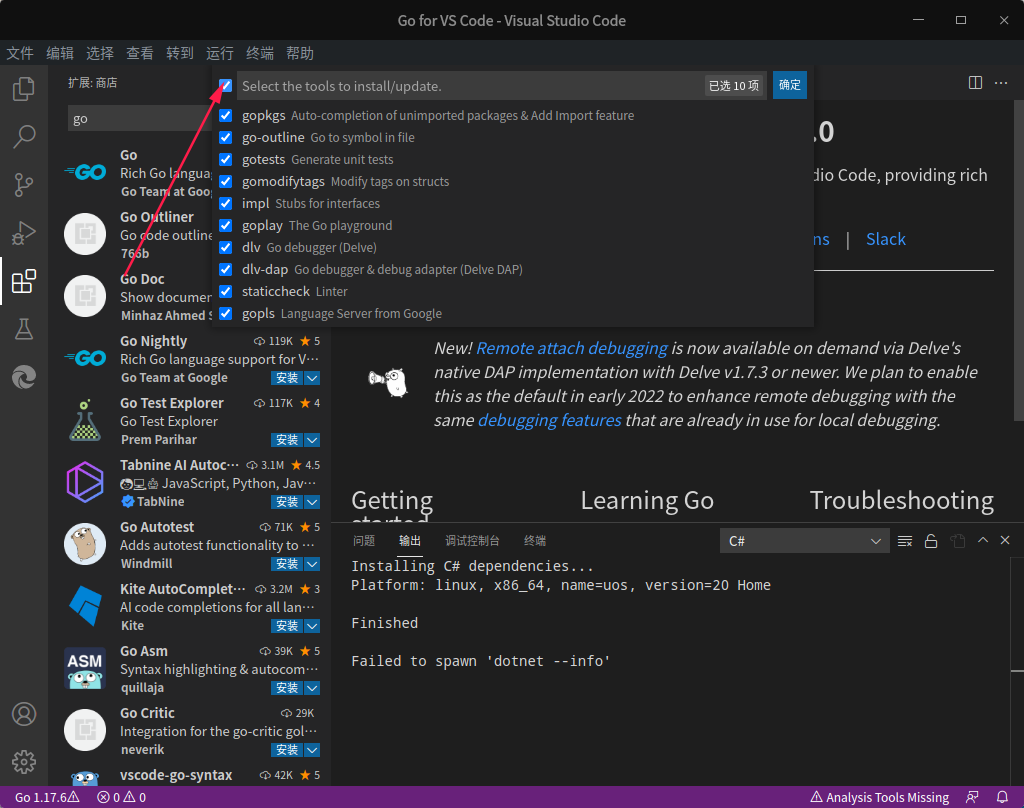Open the Source Control view icon
The height and width of the screenshot is (808, 1024).
[x=24, y=185]
